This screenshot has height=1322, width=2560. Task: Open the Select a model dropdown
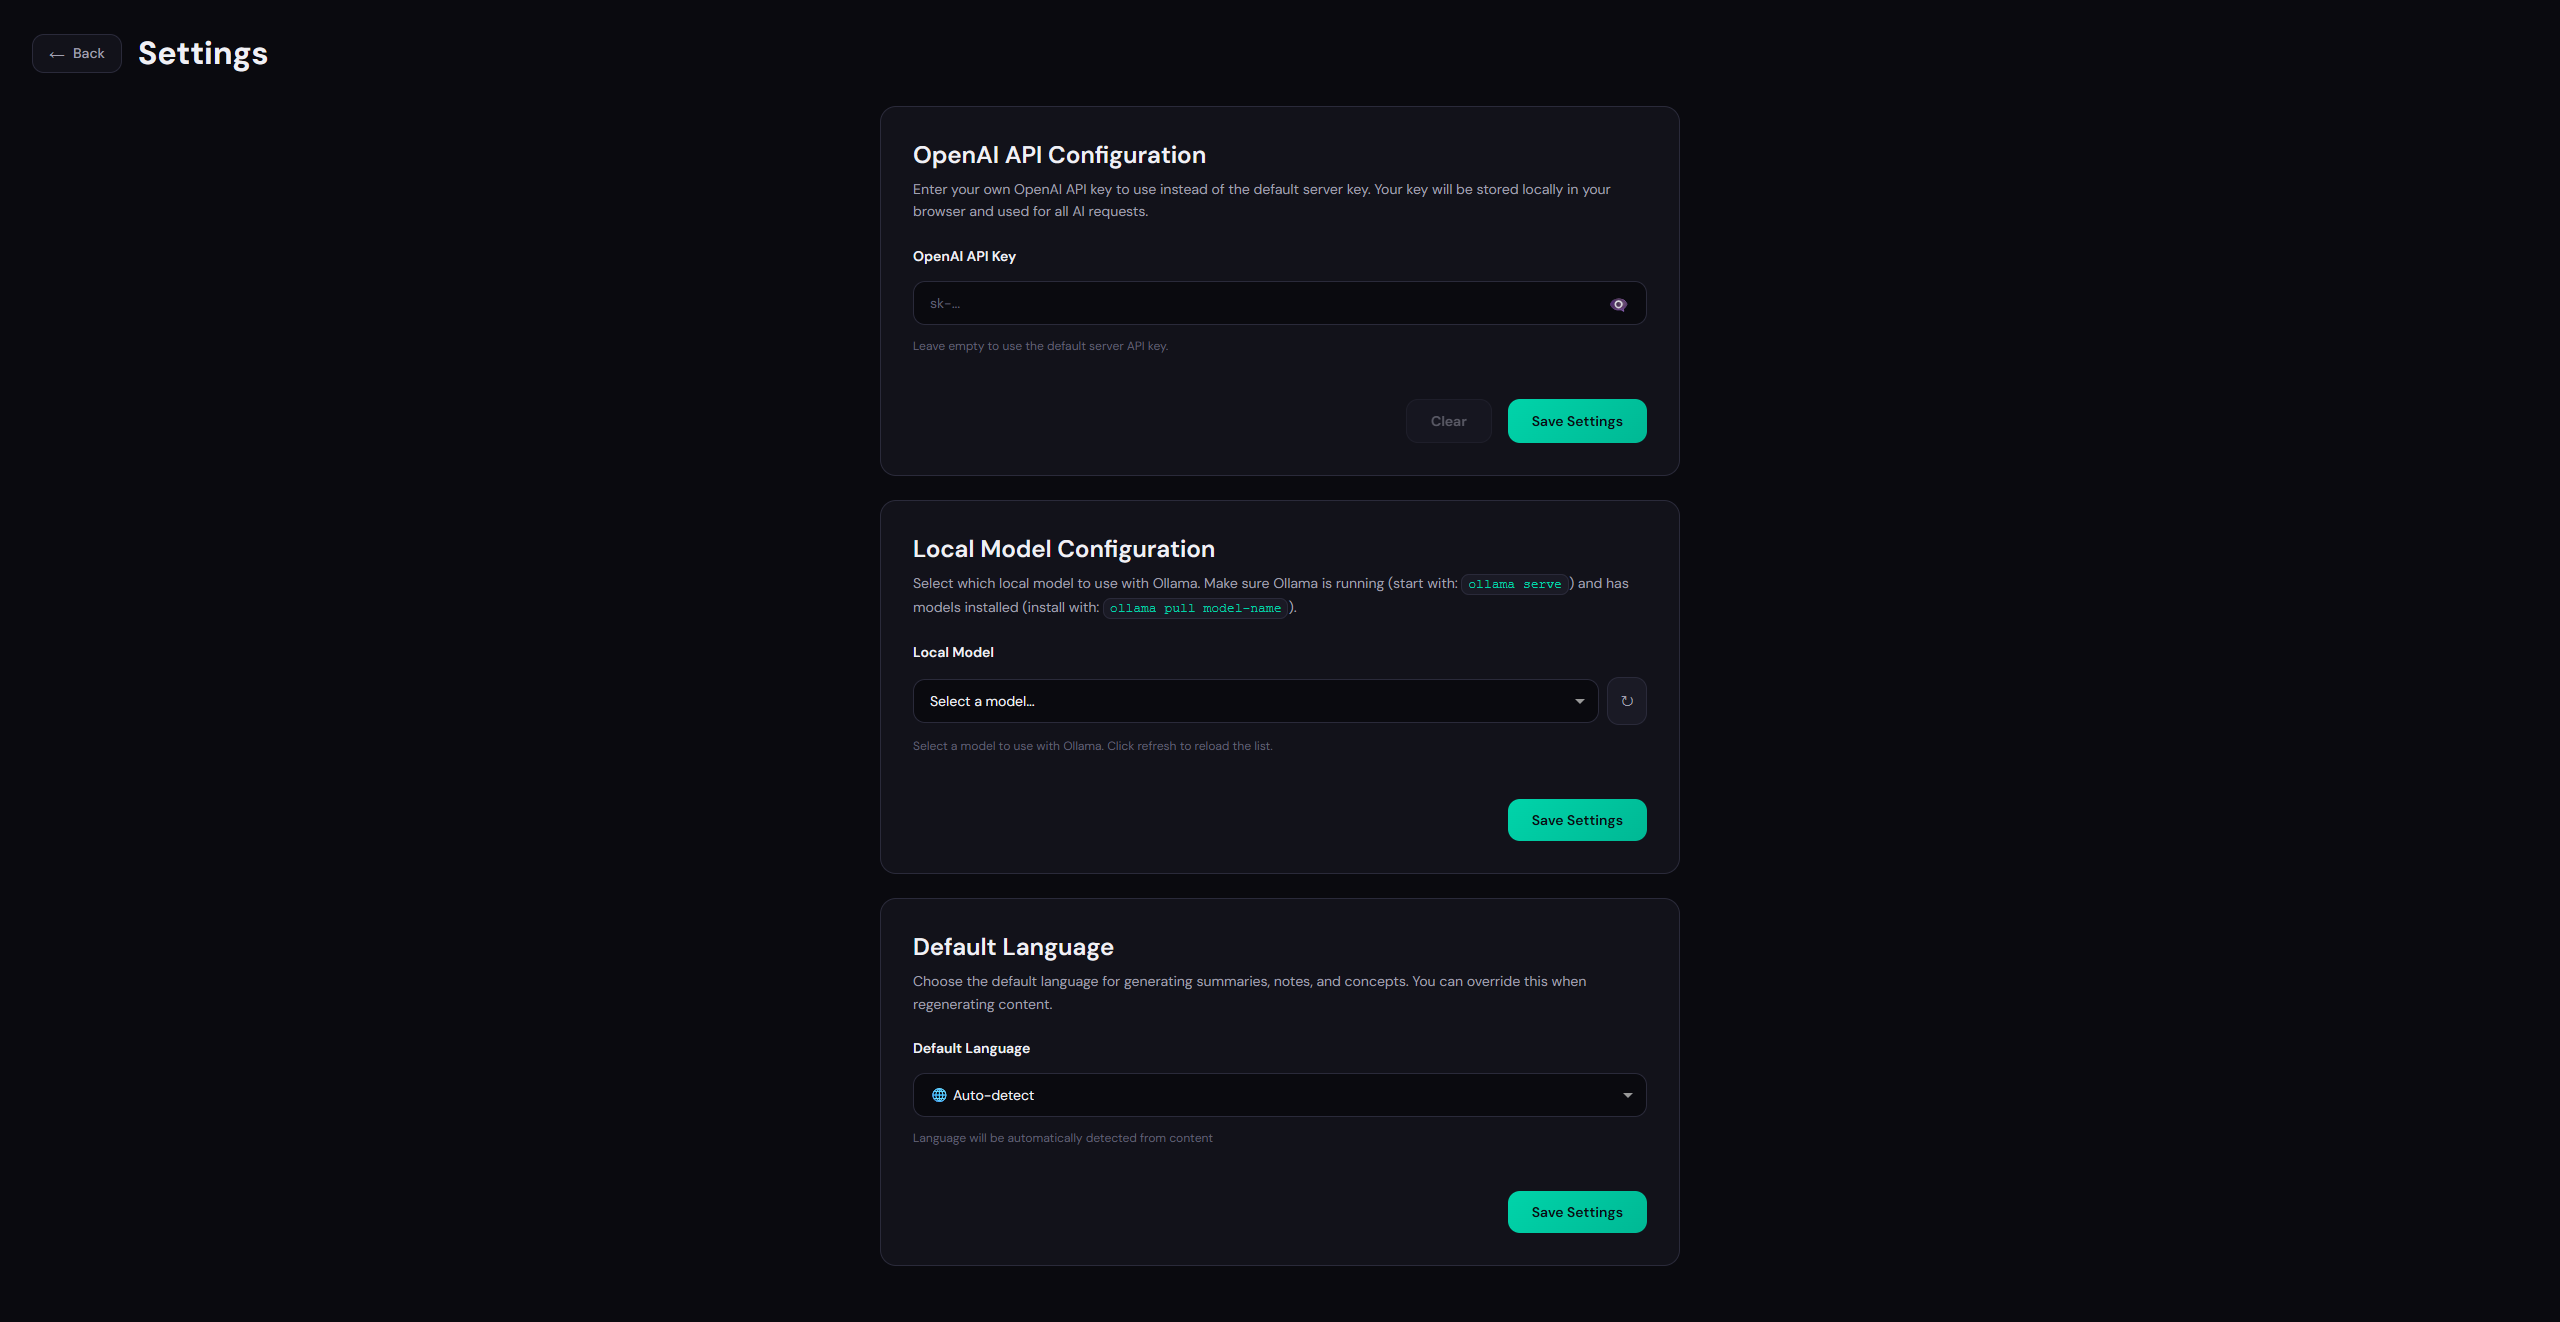coord(1255,701)
